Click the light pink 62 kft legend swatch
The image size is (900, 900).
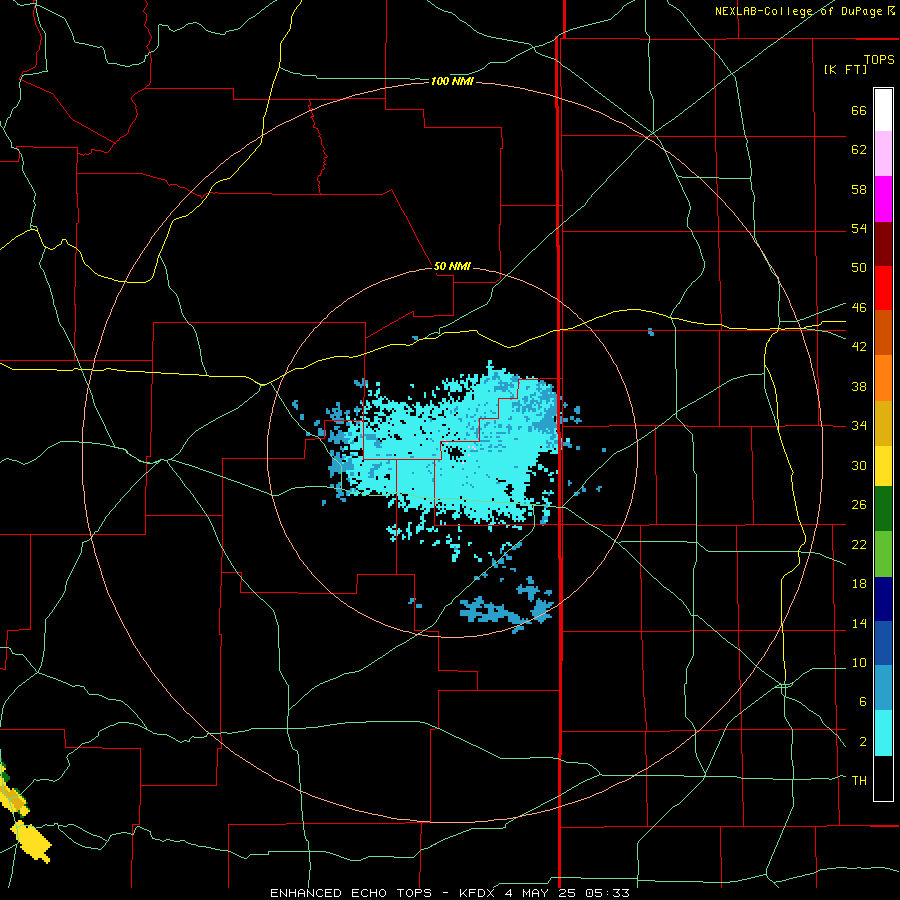[883, 154]
